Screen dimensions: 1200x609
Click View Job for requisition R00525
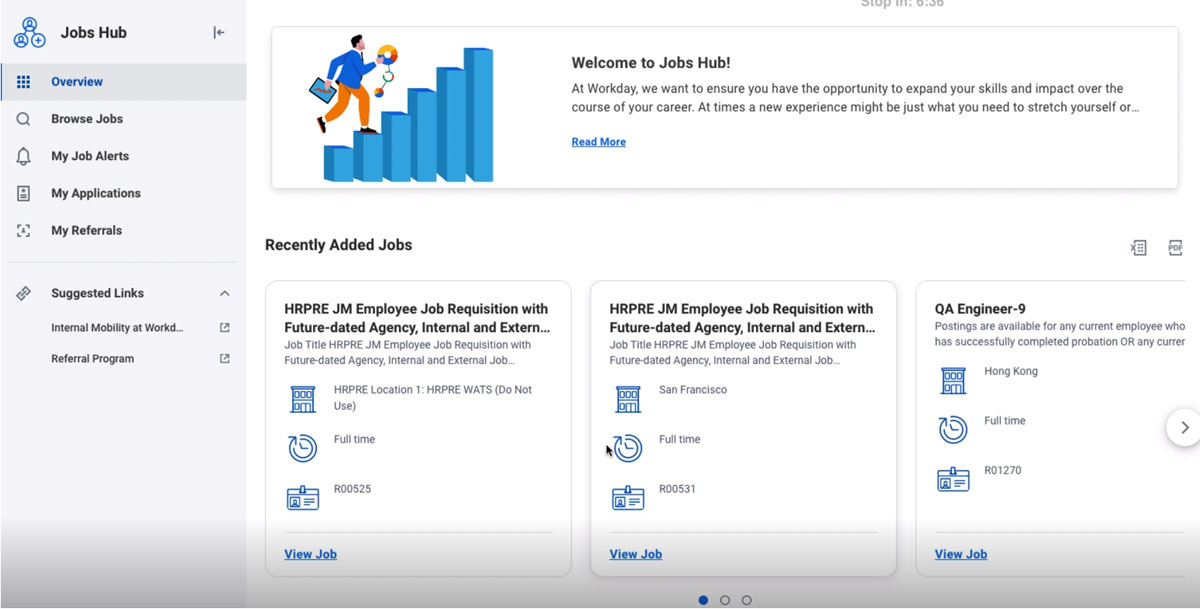[310, 554]
